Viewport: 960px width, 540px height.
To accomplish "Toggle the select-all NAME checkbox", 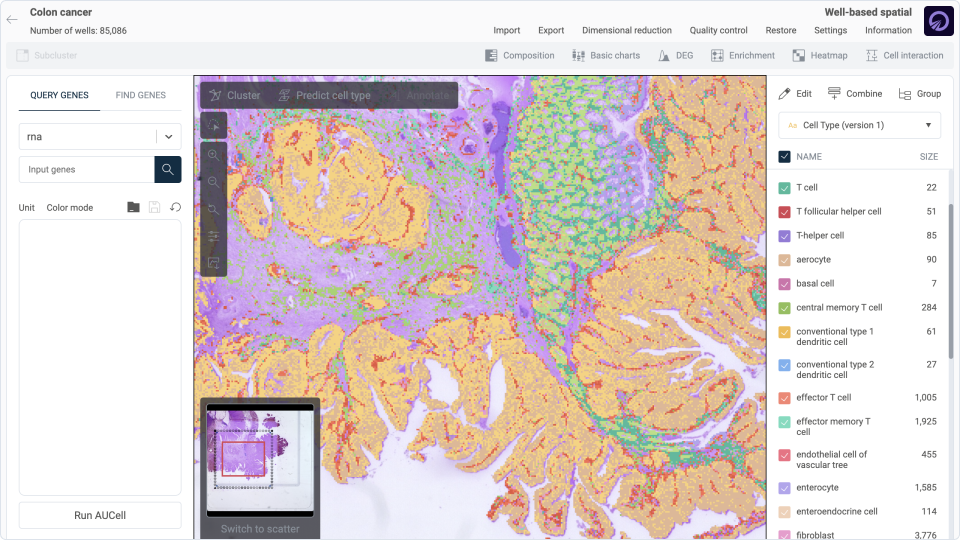I will [785, 157].
